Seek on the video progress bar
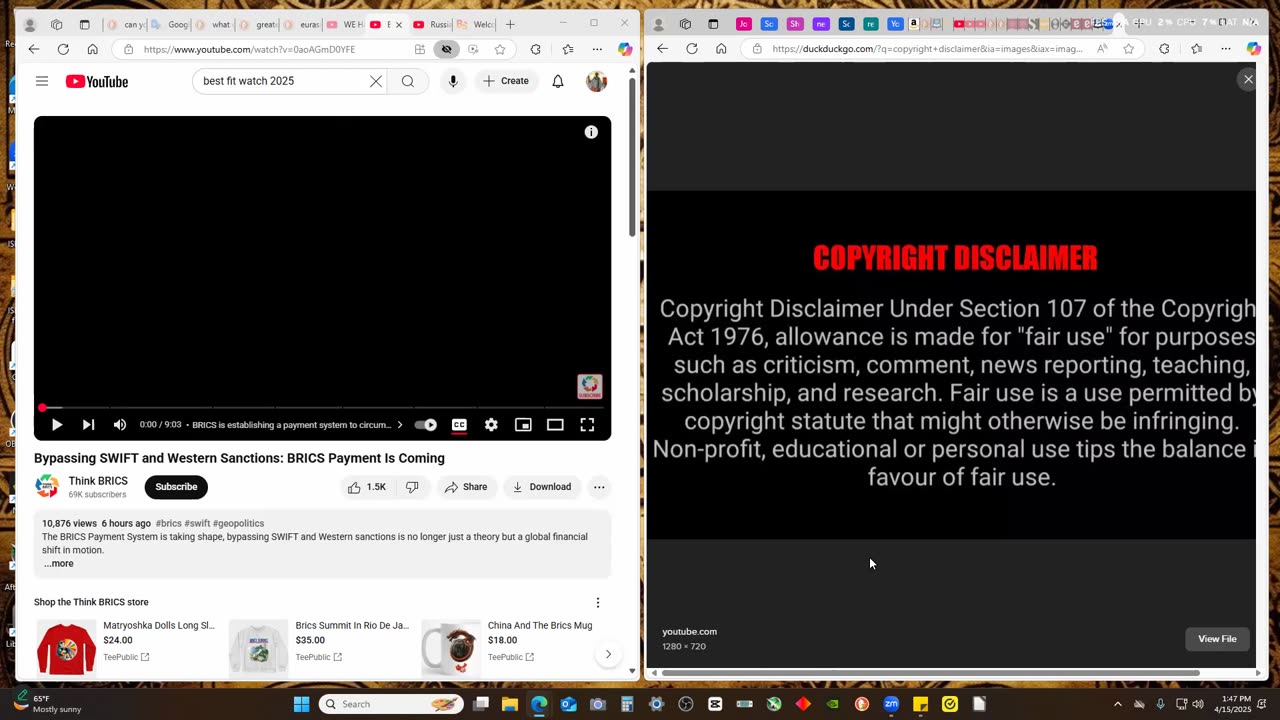 point(322,408)
